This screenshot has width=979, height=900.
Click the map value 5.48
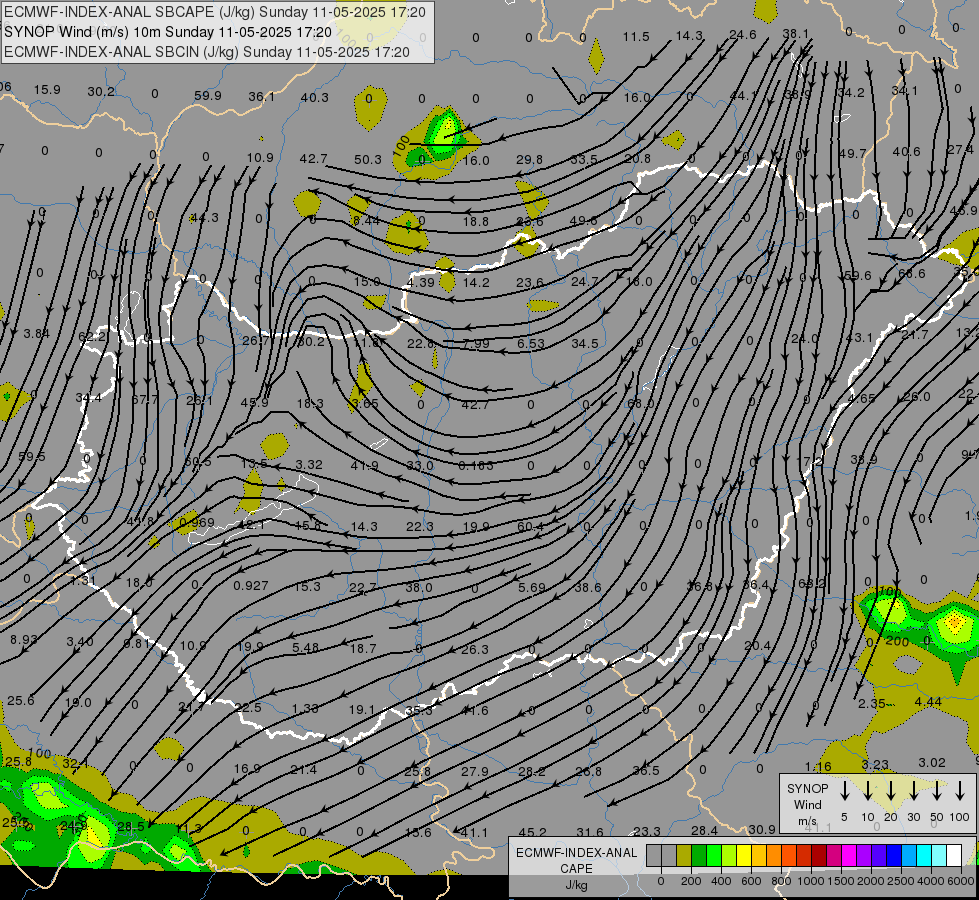click(x=305, y=648)
